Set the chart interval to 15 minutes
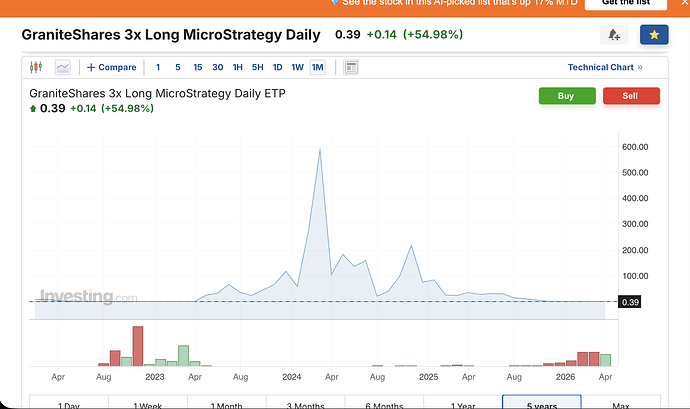The image size is (690, 409). [x=198, y=67]
